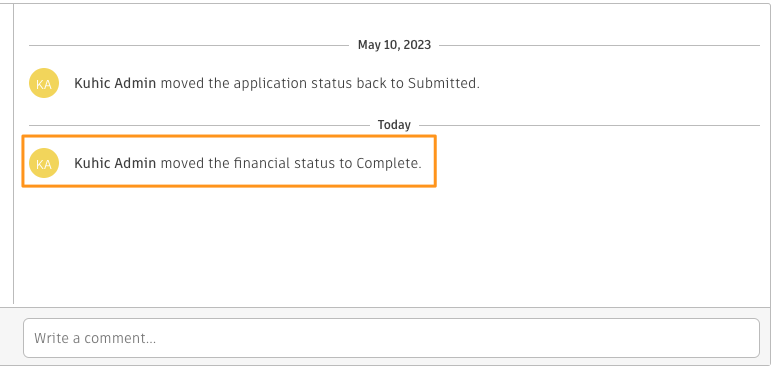Click the line right of the Today label
The image size is (784, 367).
click(x=590, y=126)
